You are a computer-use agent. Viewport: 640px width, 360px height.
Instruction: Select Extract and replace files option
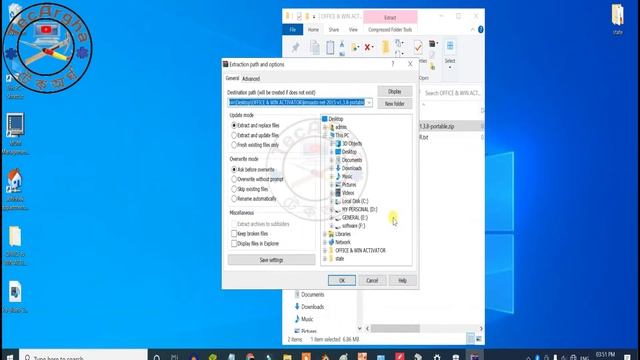(234, 125)
